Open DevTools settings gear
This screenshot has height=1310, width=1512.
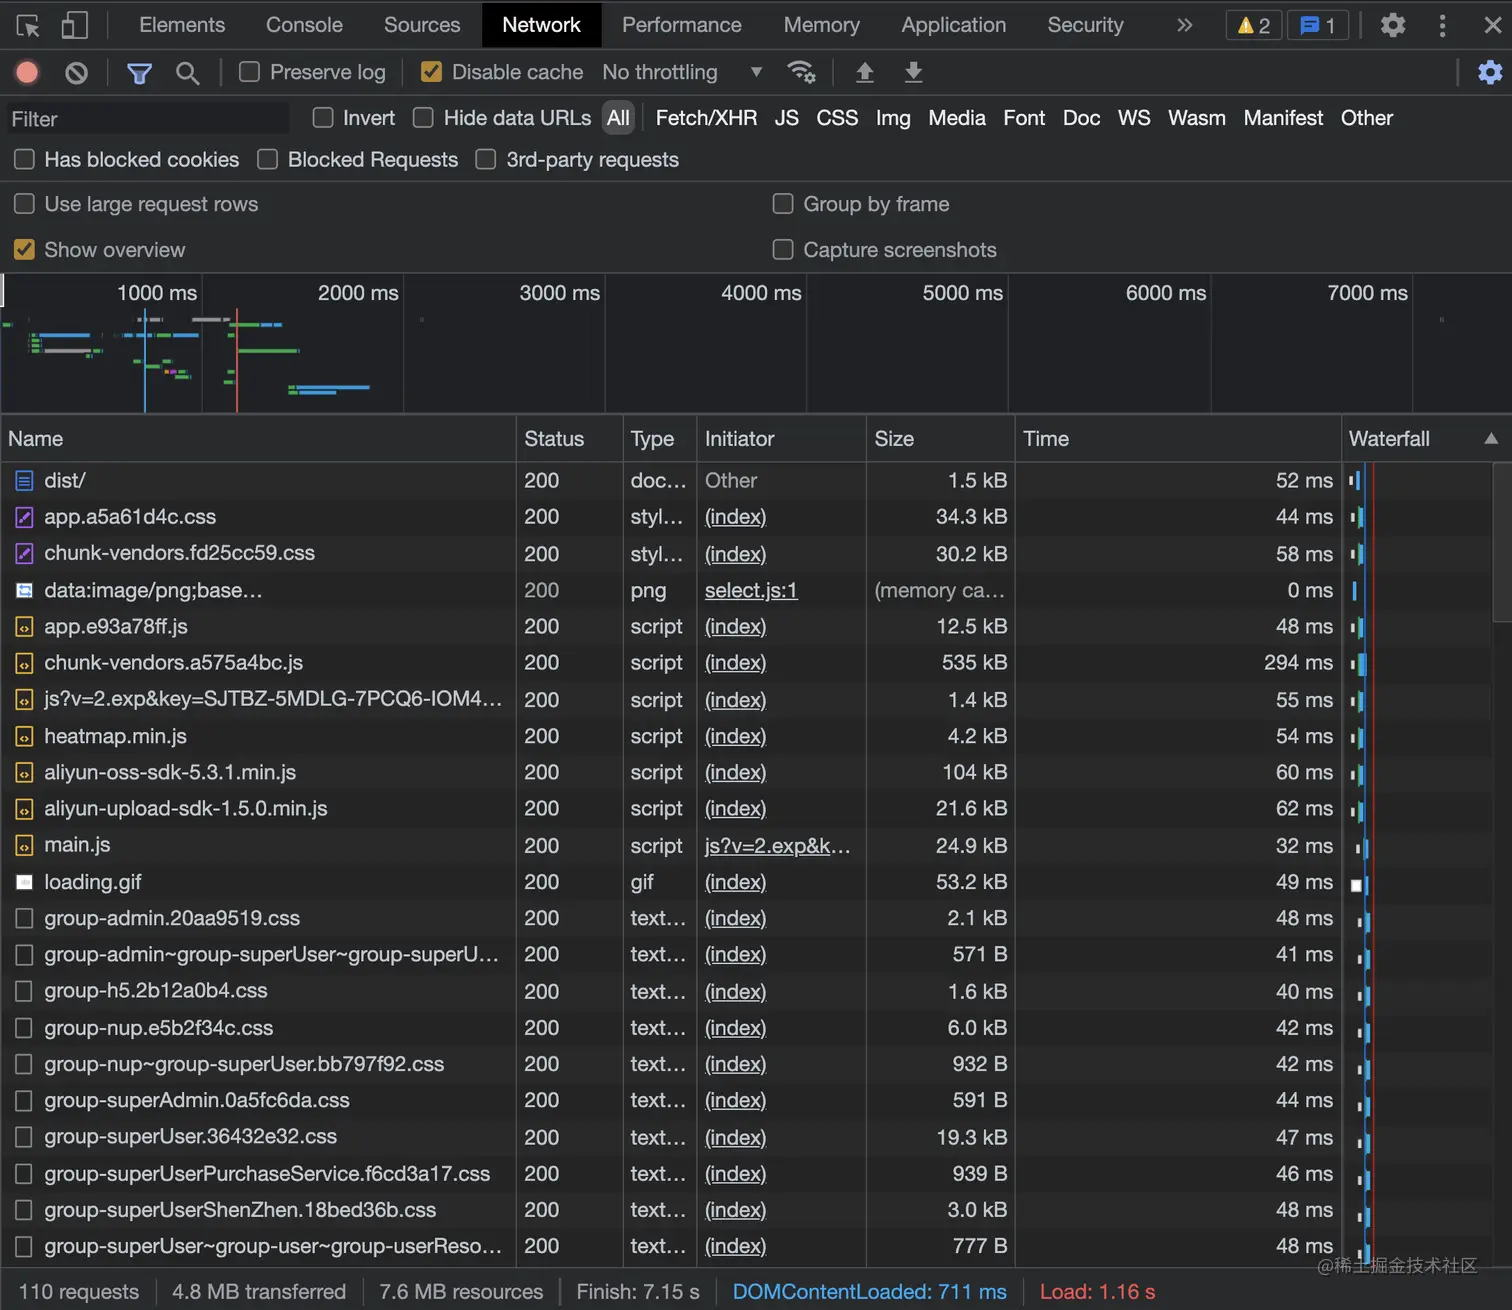click(1393, 25)
